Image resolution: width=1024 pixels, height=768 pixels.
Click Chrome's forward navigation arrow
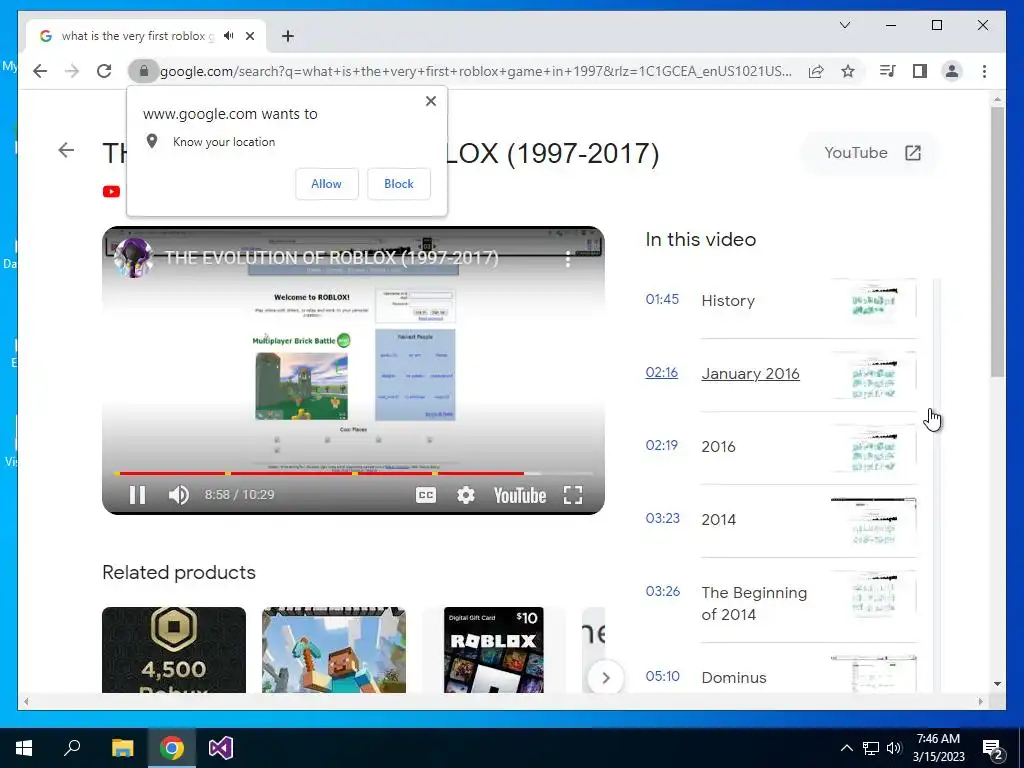[72, 71]
